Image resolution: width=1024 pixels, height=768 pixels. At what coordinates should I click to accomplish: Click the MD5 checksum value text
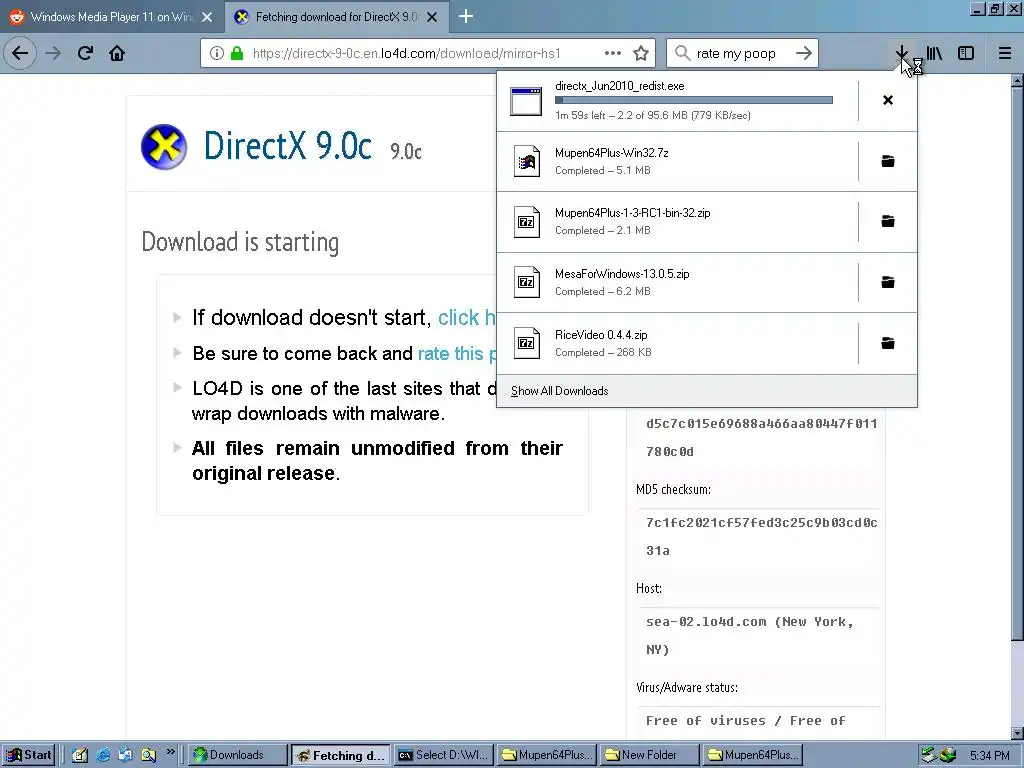(761, 536)
